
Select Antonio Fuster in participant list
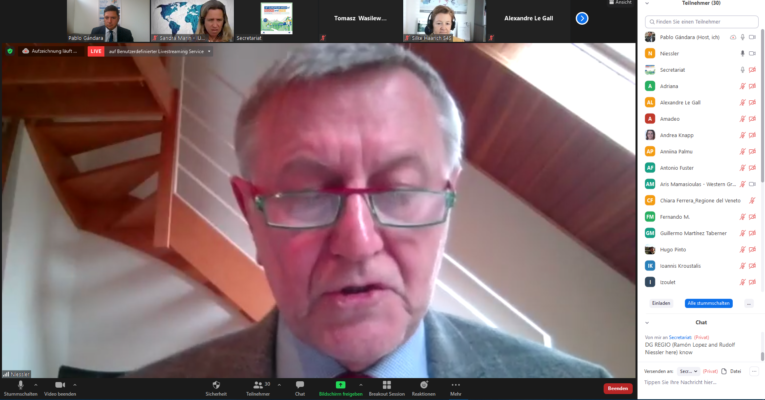click(x=701, y=168)
